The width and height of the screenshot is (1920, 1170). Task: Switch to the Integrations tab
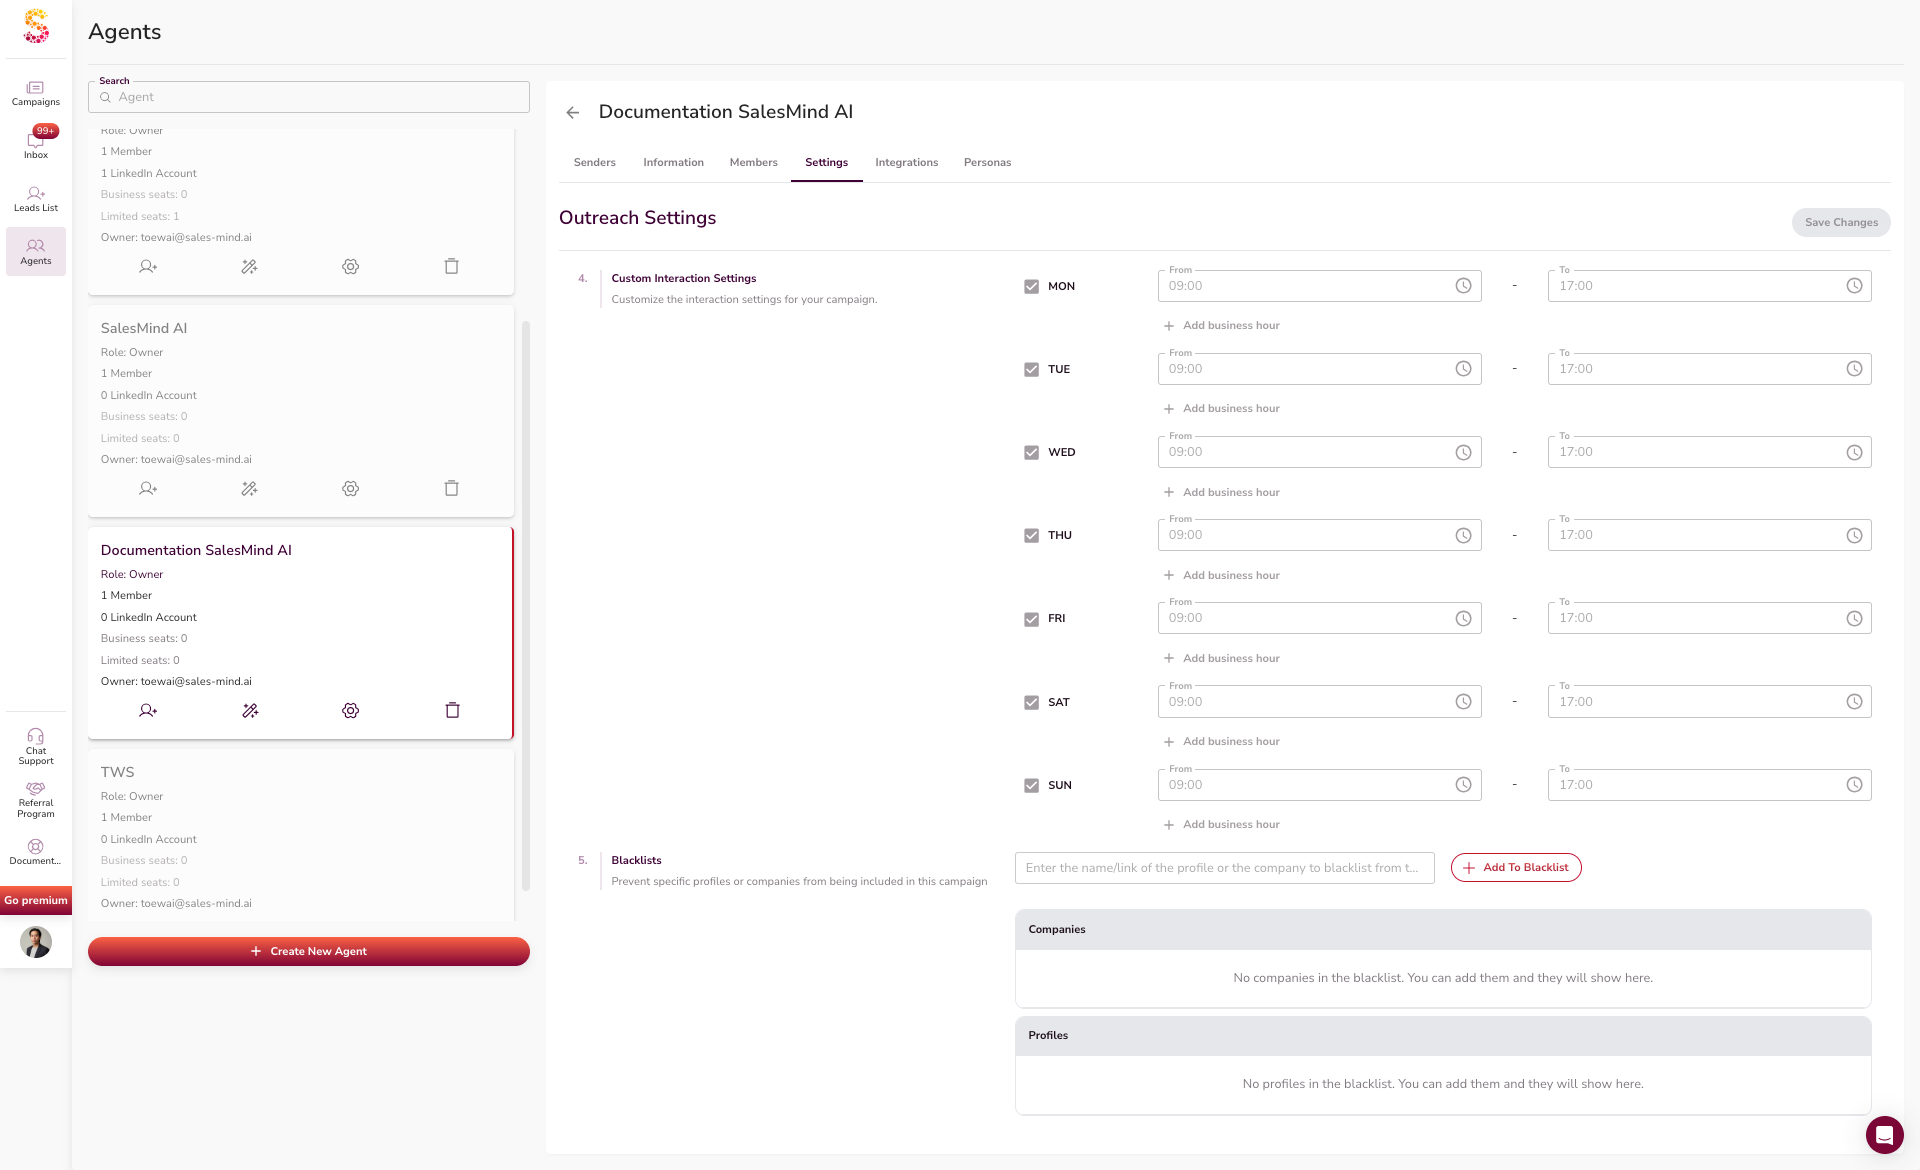click(x=906, y=162)
